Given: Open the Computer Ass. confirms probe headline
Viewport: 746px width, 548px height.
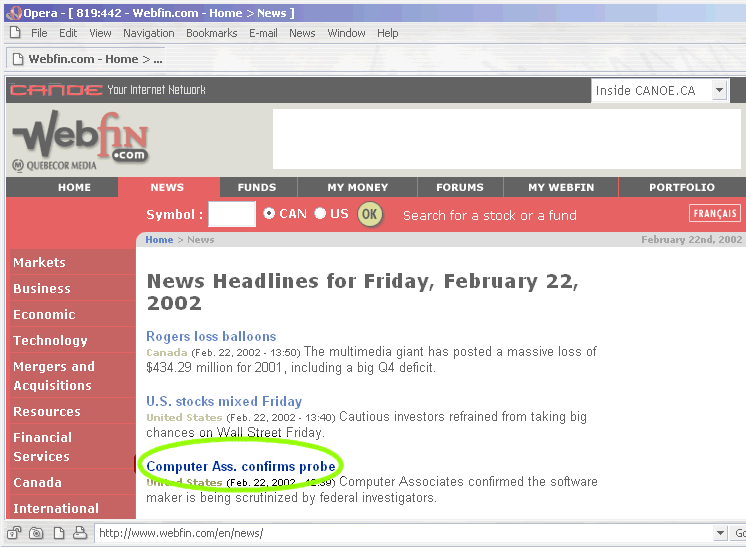Looking at the screenshot, I should [241, 466].
